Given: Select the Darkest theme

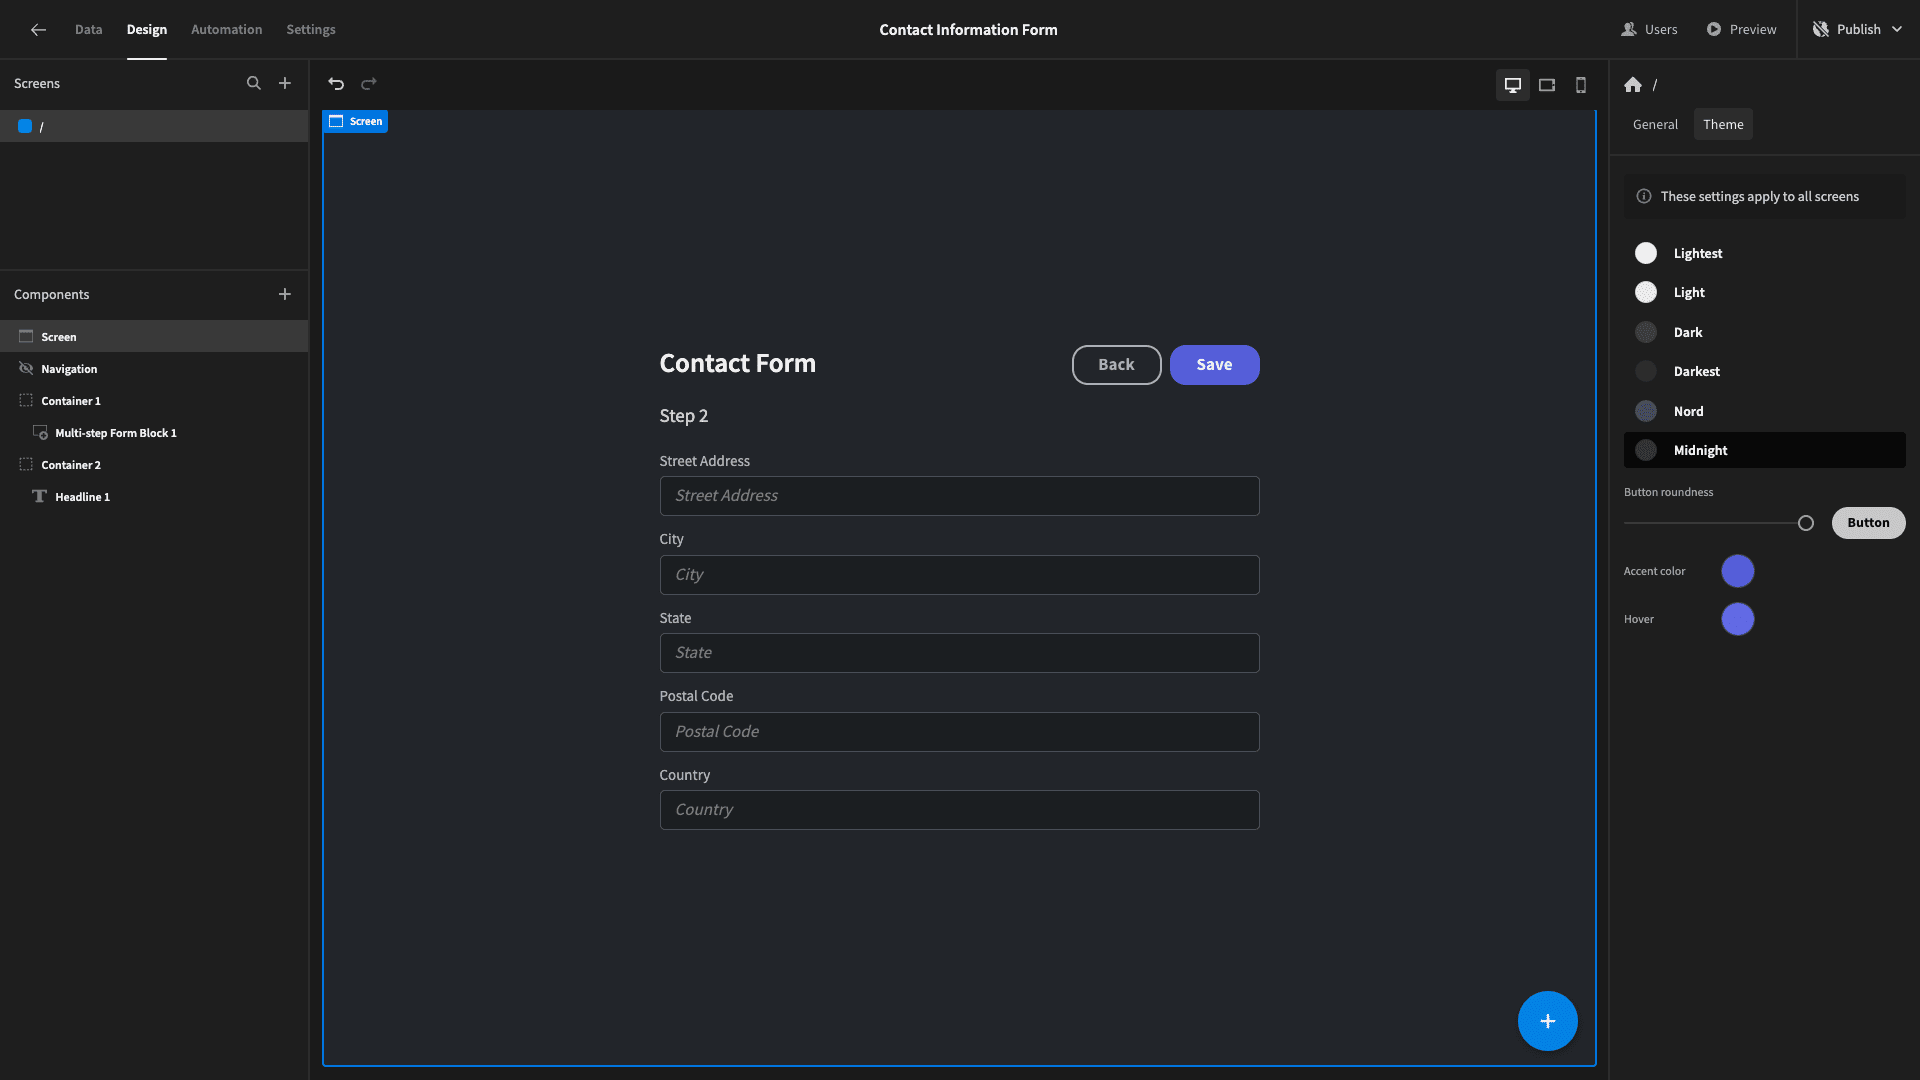Looking at the screenshot, I should 1765,371.
